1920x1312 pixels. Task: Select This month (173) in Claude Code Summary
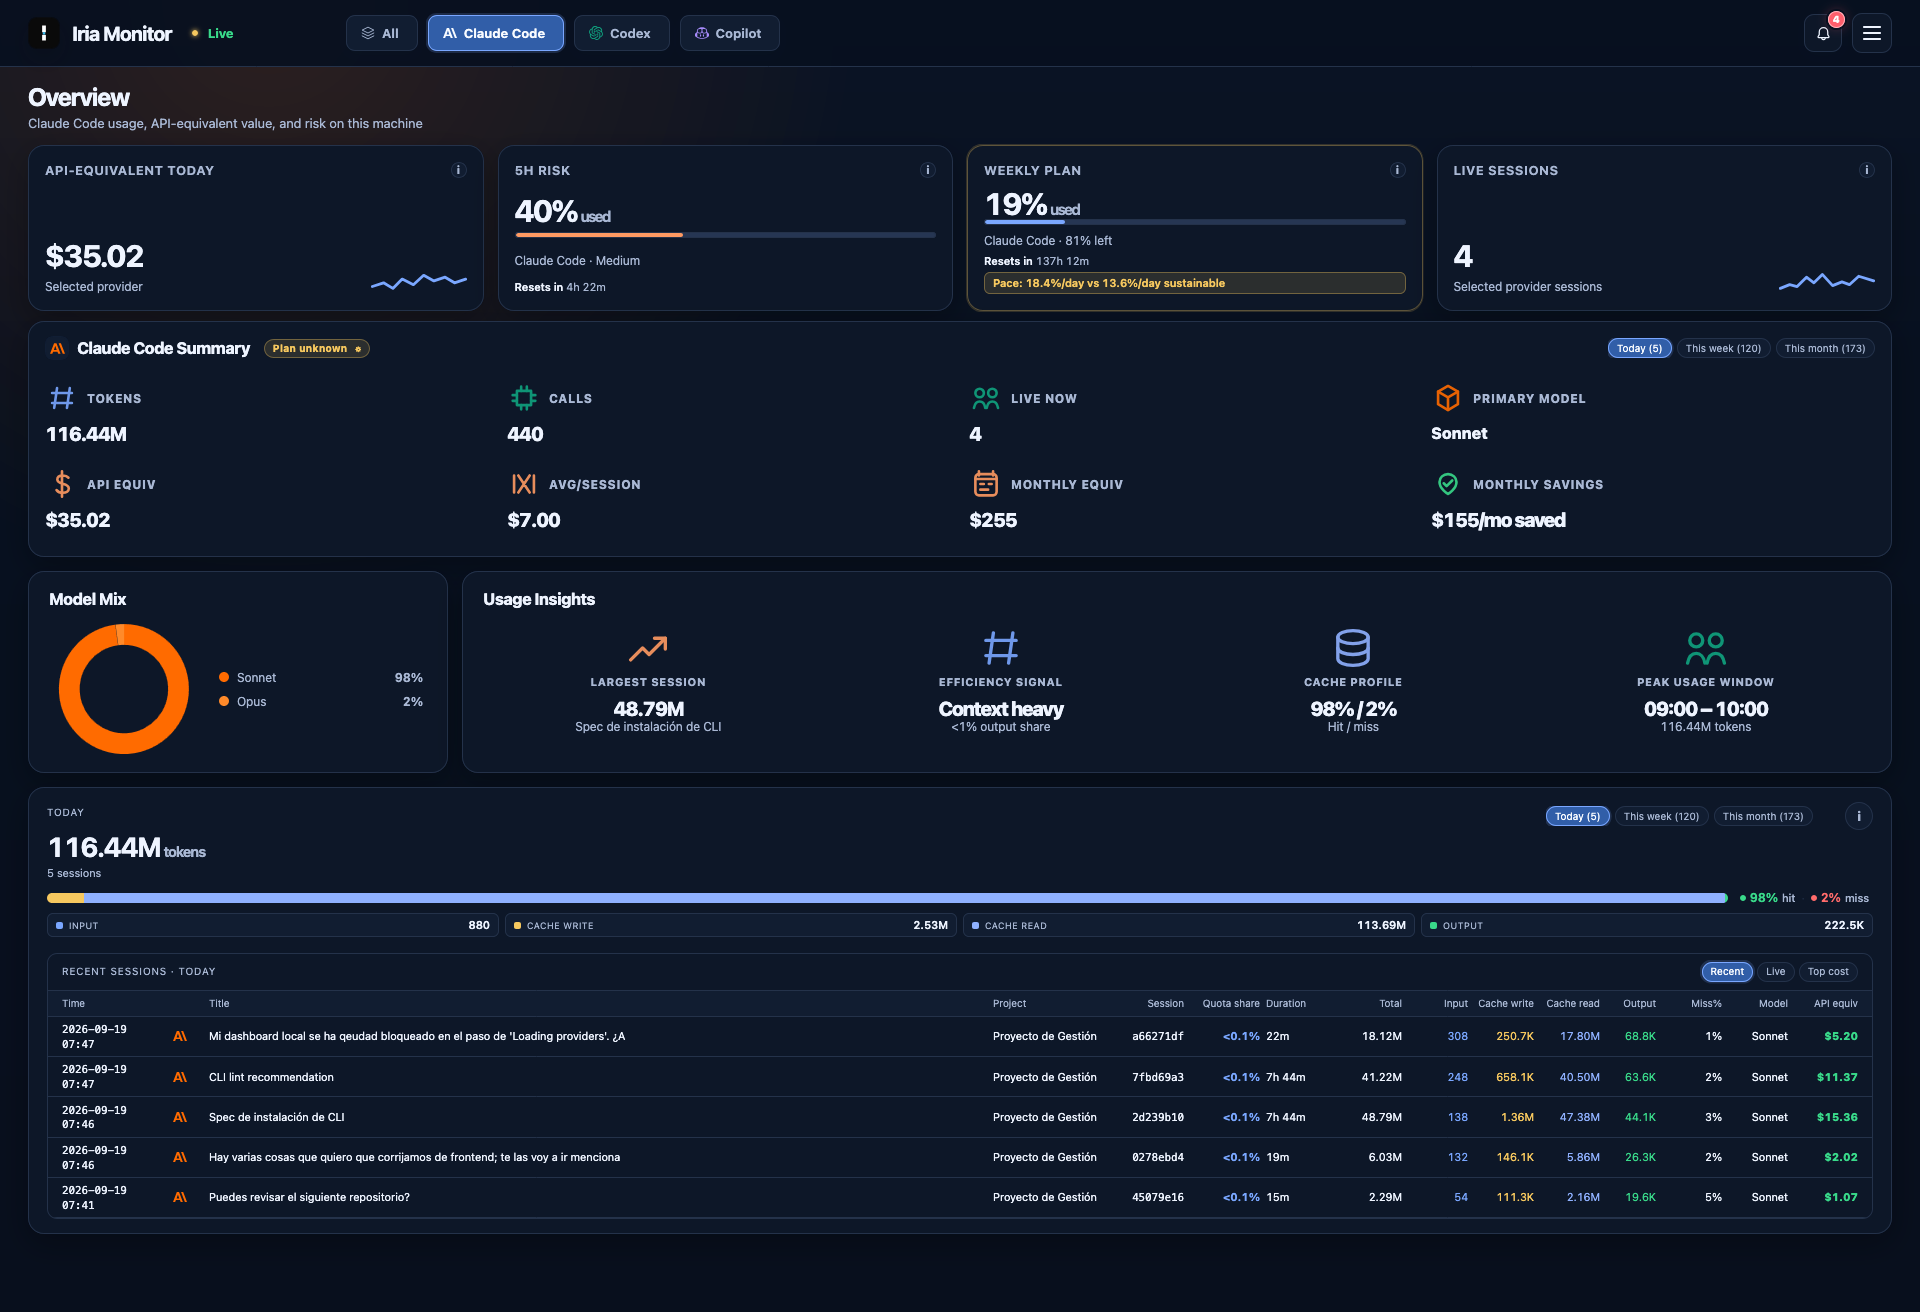tap(1825, 348)
